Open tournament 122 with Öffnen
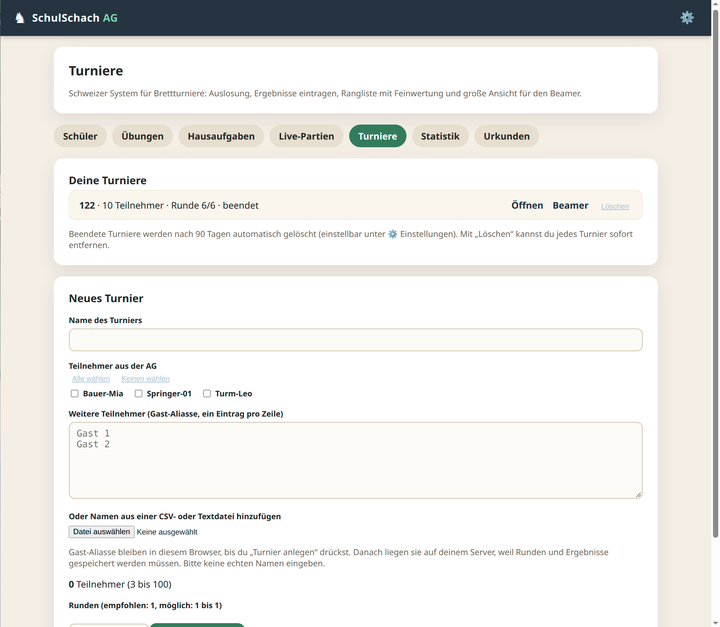720x627 pixels. 527,205
